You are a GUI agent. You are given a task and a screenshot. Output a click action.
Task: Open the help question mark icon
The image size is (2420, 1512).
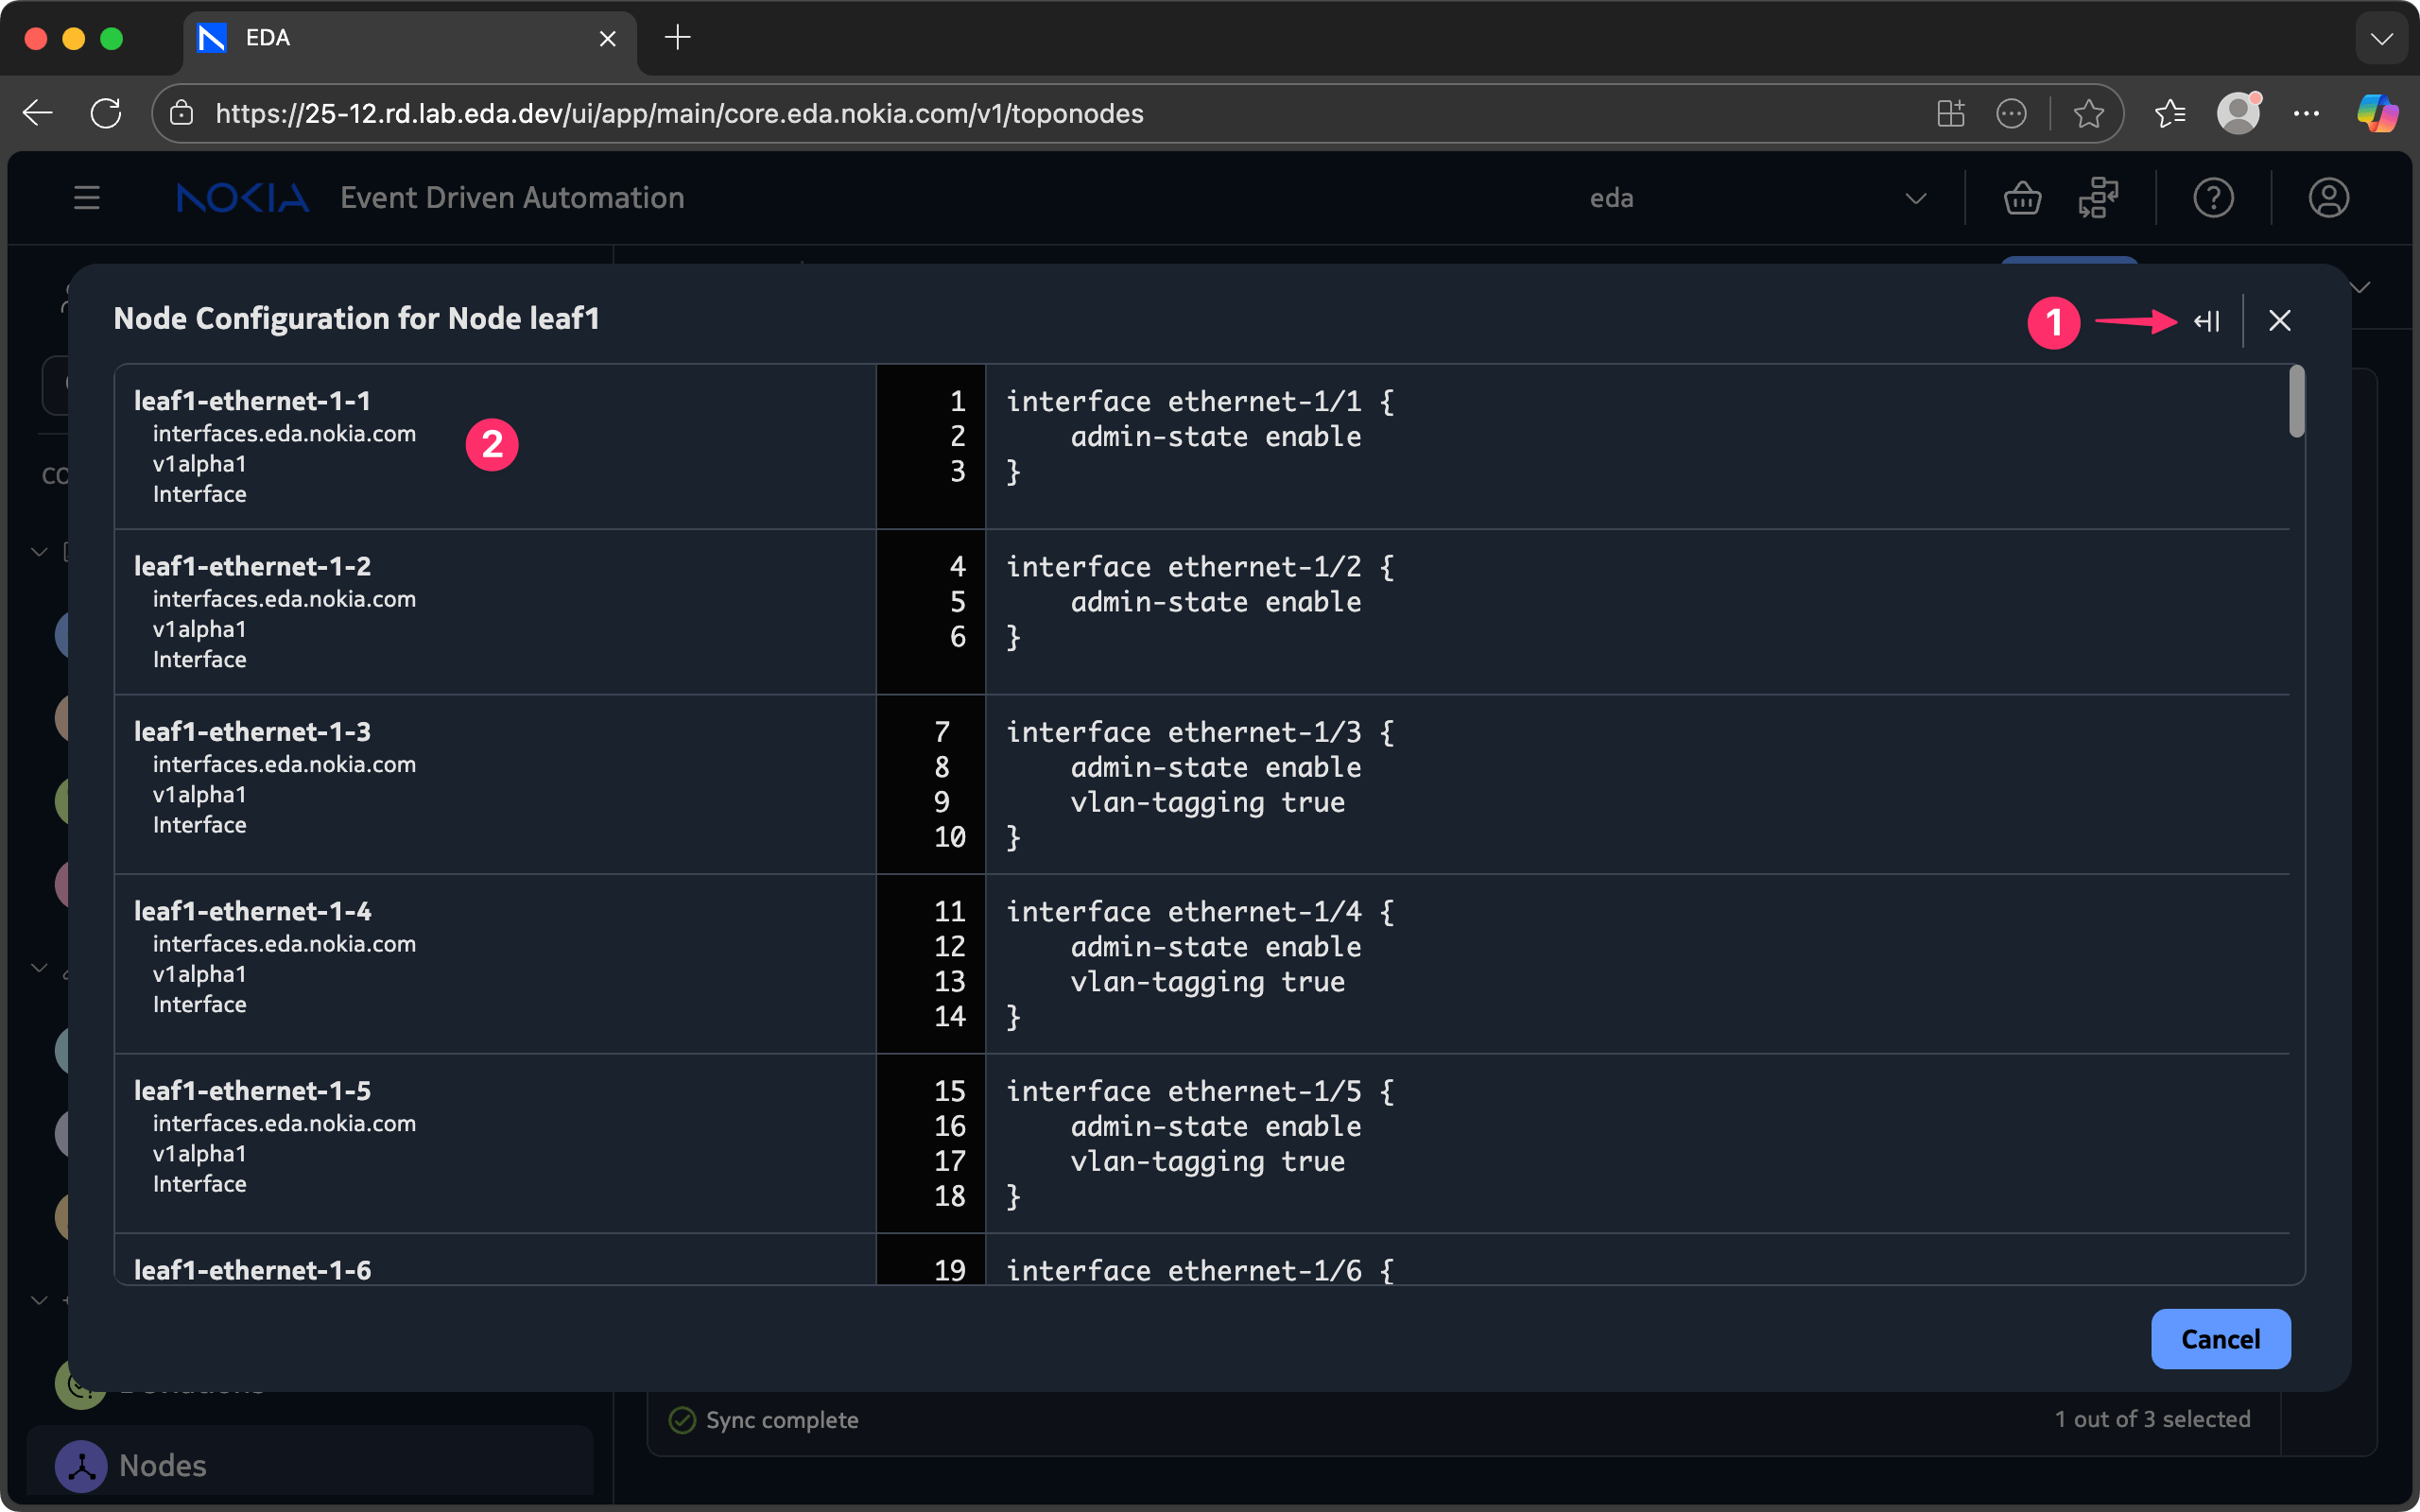pos(2213,198)
